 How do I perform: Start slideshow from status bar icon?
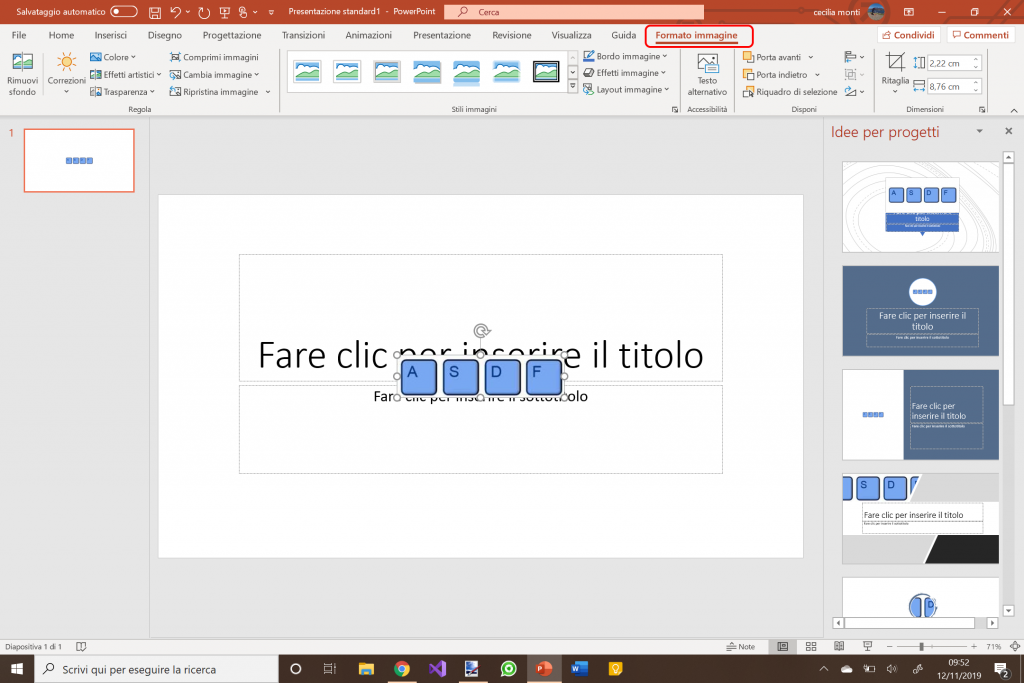tap(867, 646)
